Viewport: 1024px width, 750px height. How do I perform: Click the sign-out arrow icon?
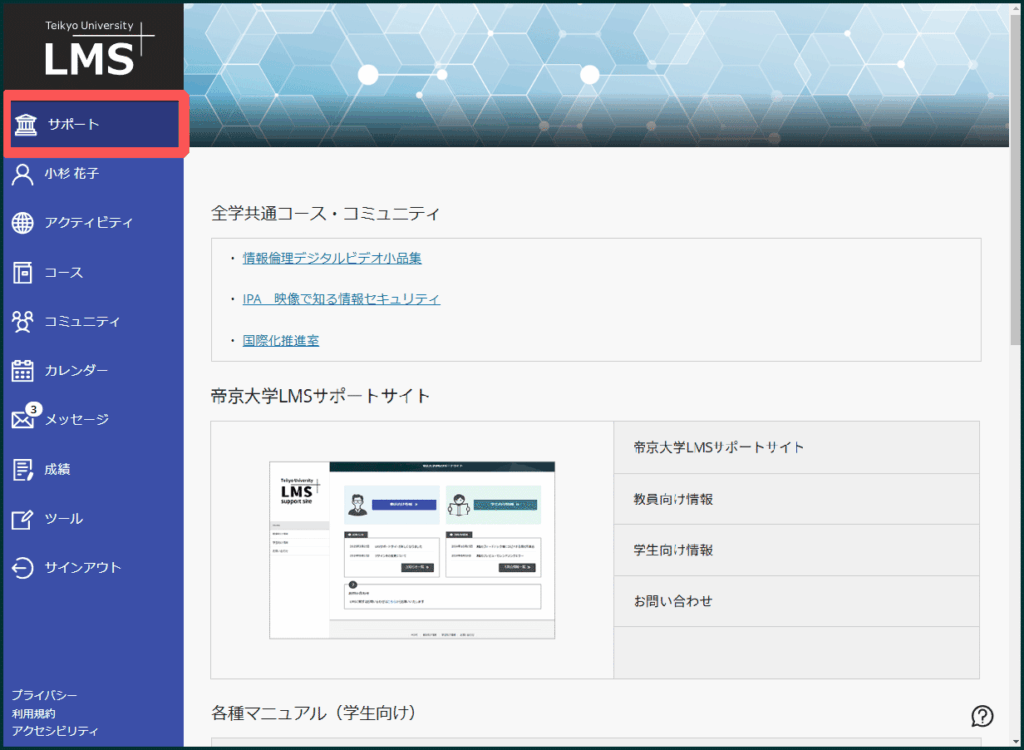pos(23,568)
